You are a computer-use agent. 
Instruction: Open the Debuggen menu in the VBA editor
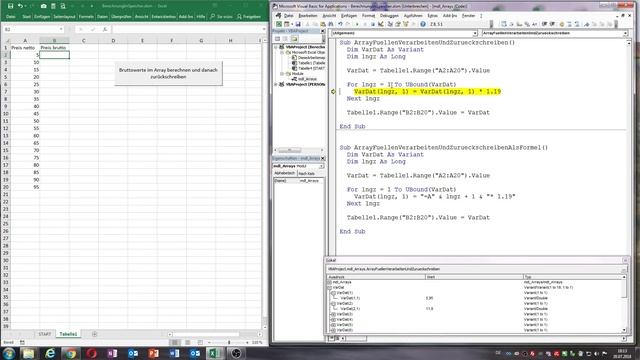tap(389, 16)
